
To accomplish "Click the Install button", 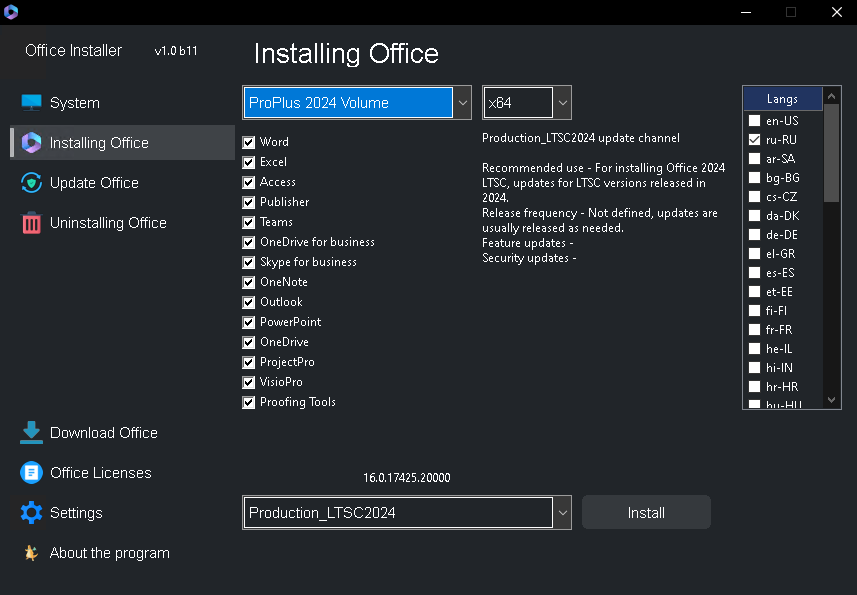I will (646, 512).
